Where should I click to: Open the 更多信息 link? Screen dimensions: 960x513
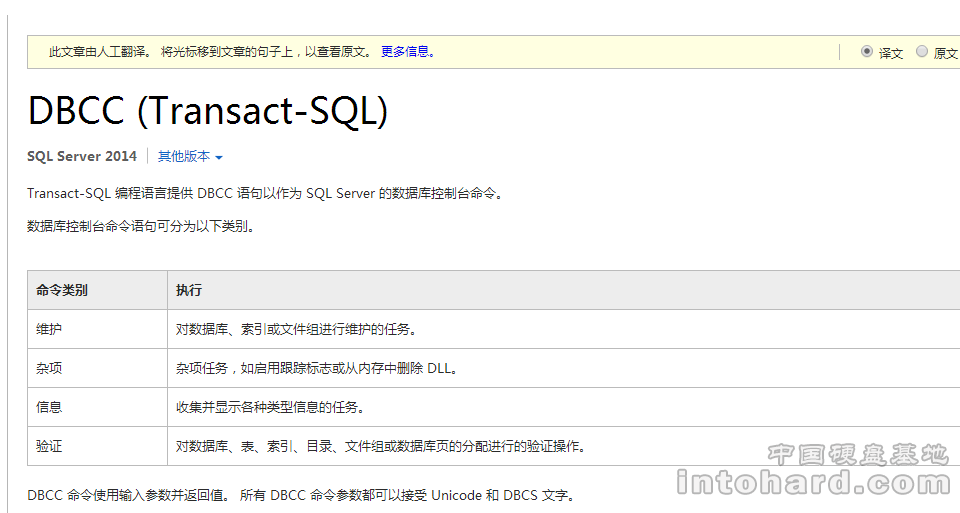coord(408,52)
